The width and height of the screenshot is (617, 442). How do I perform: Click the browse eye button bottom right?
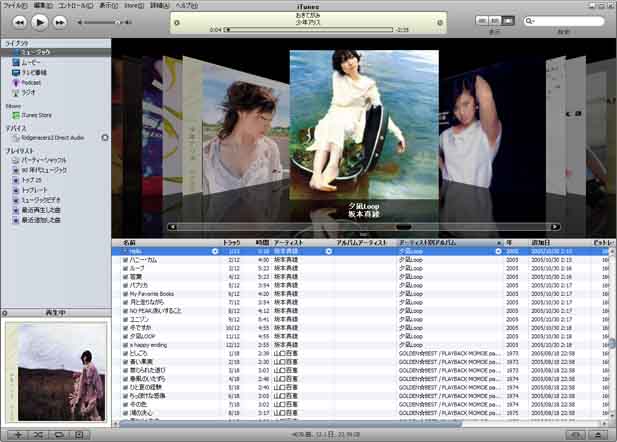576,435
